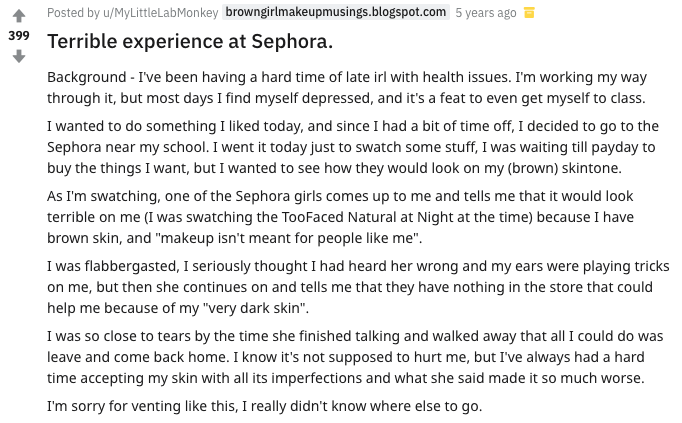Screen dimensions: 682x423
Task: Click the '5 years ago' timestamp
Action: point(486,13)
